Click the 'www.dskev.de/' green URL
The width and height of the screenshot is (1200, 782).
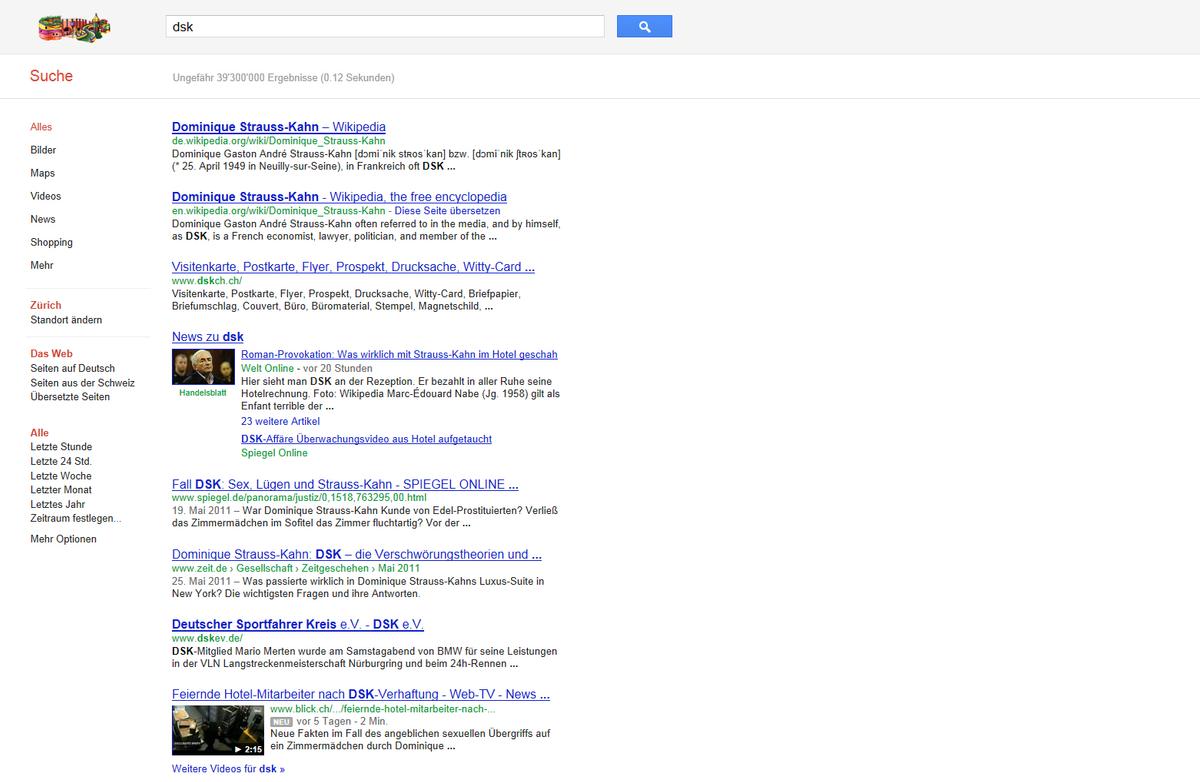[x=207, y=638]
